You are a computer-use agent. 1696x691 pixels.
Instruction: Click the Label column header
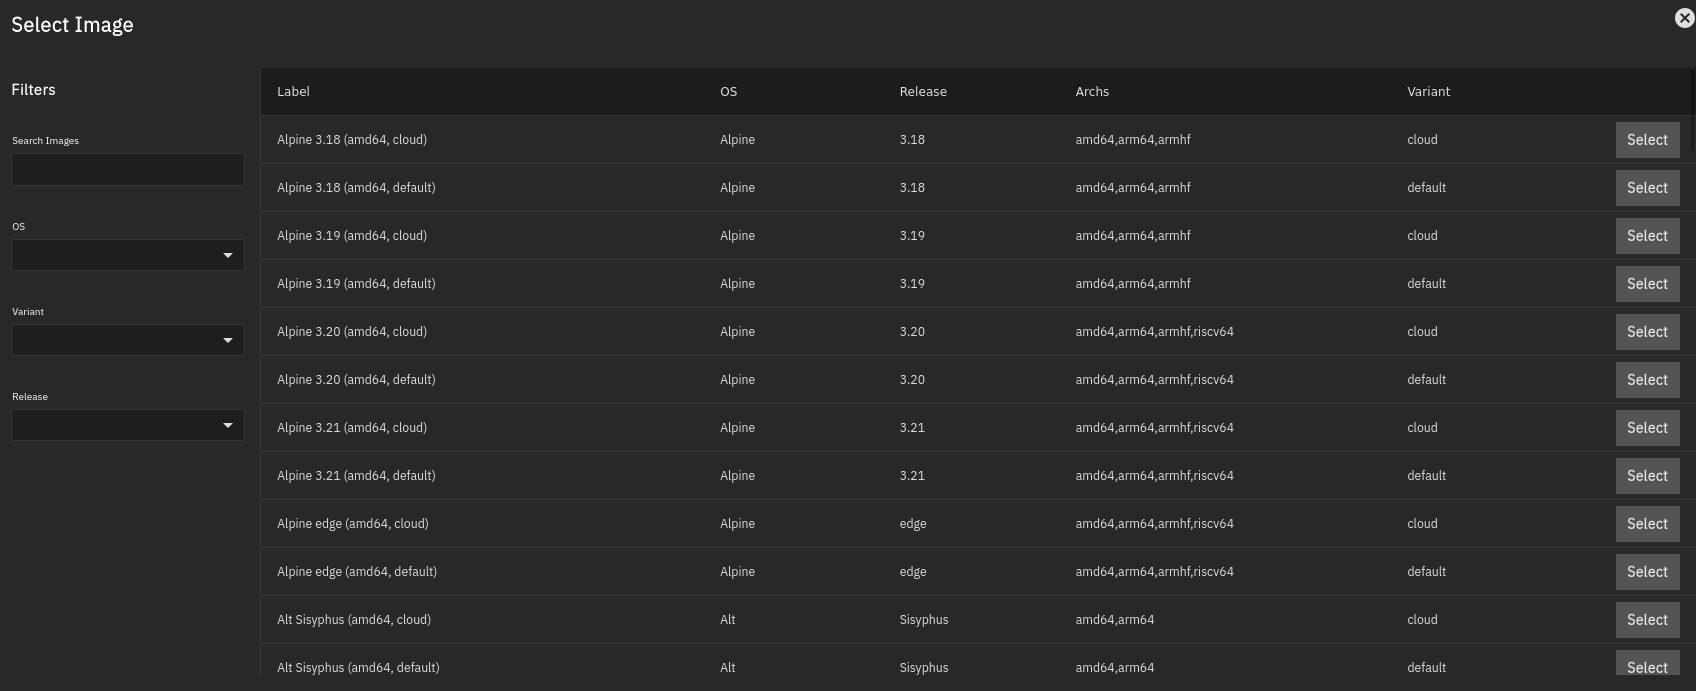pyautogui.click(x=293, y=91)
